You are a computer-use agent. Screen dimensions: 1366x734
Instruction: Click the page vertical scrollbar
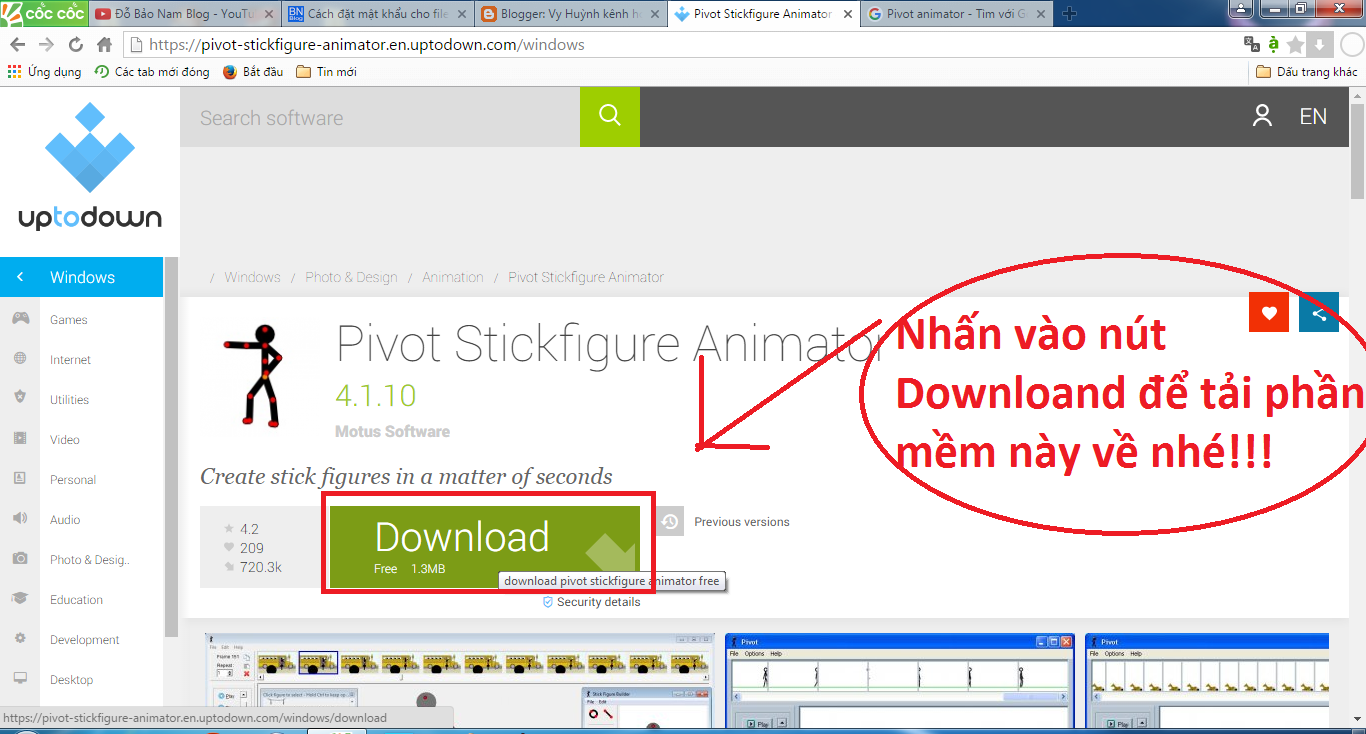coord(1358,150)
